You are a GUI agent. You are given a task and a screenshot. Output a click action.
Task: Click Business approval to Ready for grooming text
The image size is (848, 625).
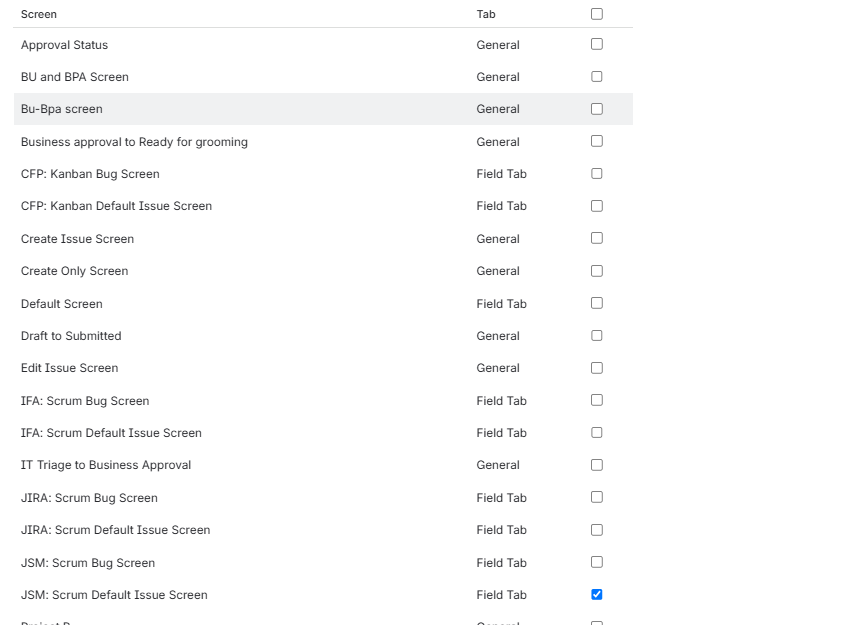coord(134,142)
